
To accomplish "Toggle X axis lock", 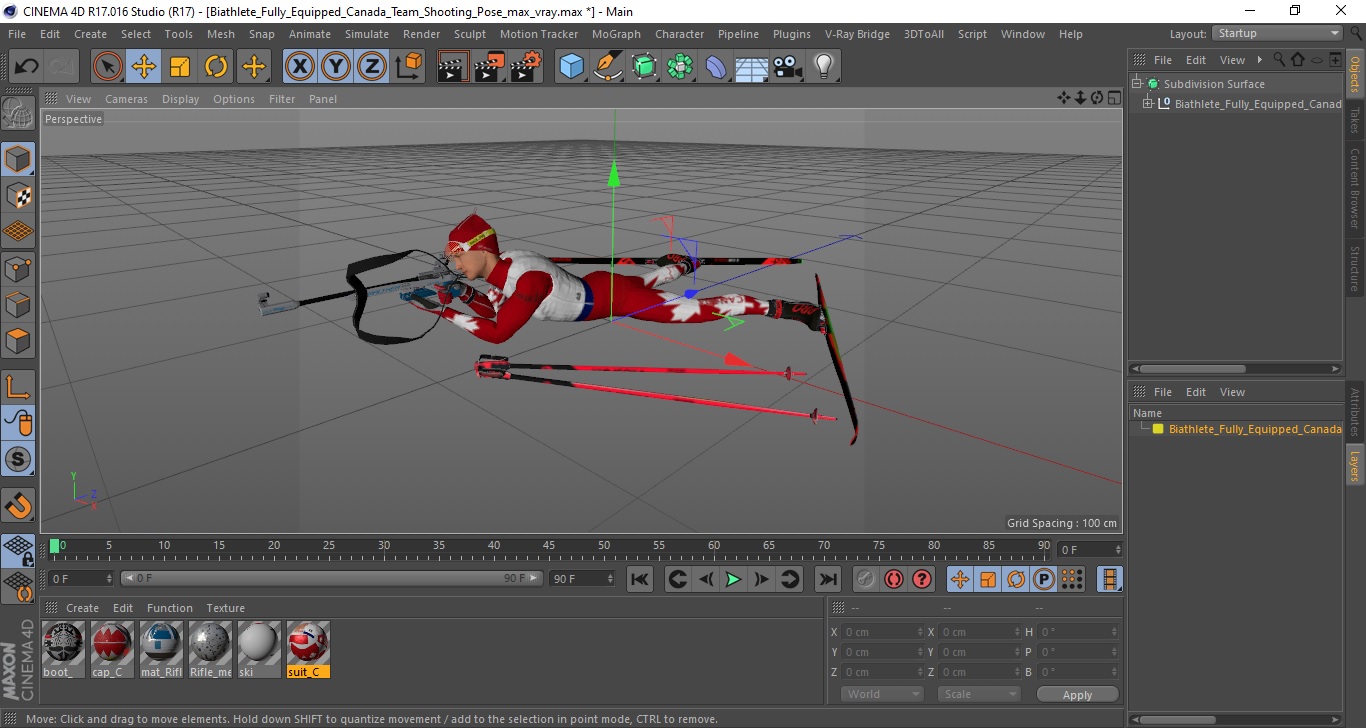I will (300, 67).
